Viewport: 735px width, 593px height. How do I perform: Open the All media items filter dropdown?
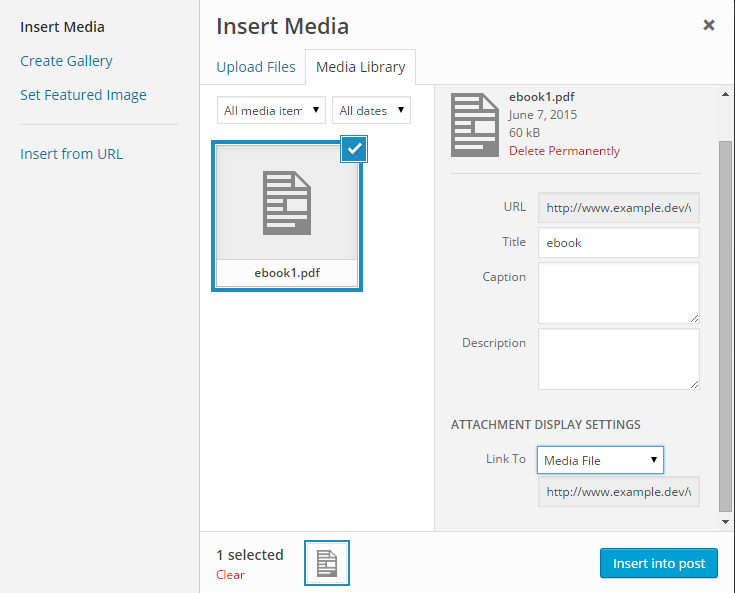click(x=271, y=111)
